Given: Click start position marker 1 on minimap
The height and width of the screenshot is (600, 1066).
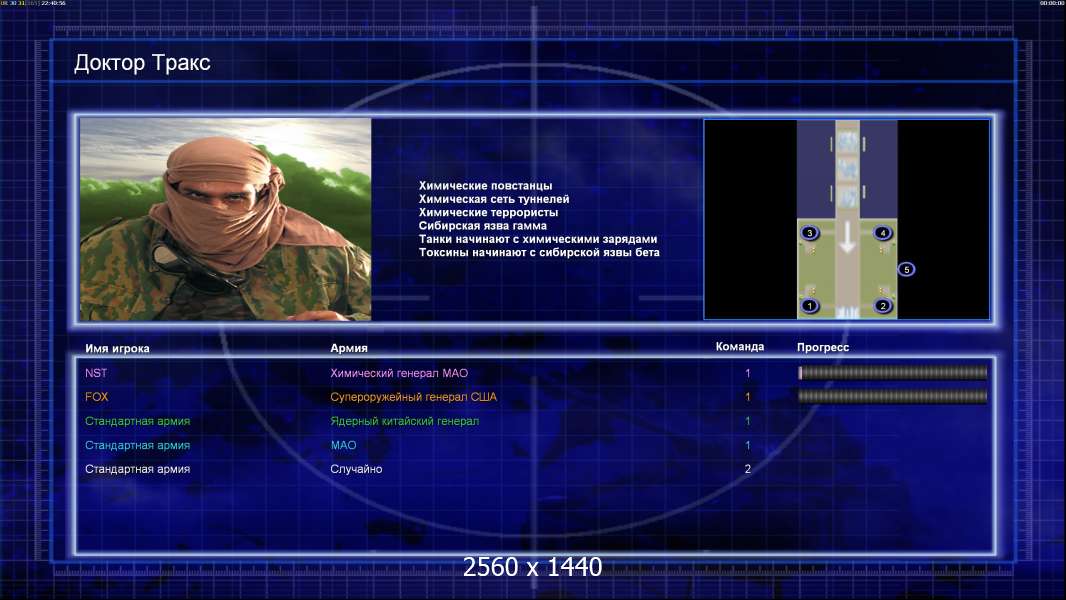Looking at the screenshot, I should 809,306.
